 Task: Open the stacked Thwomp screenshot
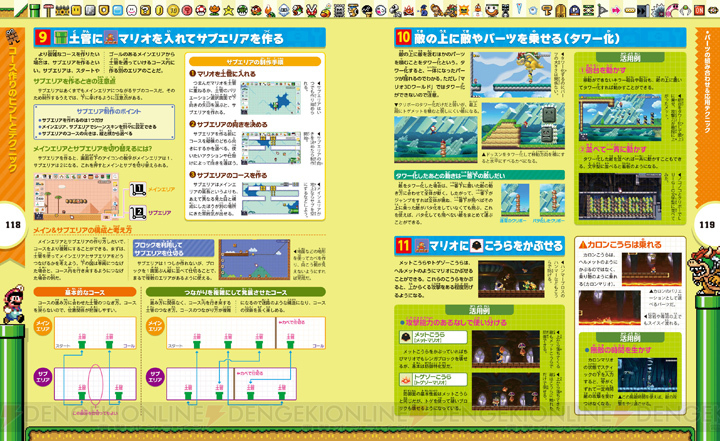[x=523, y=126]
